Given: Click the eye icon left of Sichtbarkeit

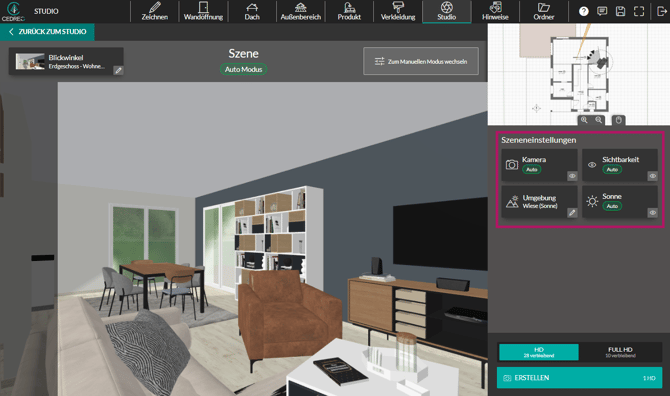Looking at the screenshot, I should pyautogui.click(x=592, y=165).
